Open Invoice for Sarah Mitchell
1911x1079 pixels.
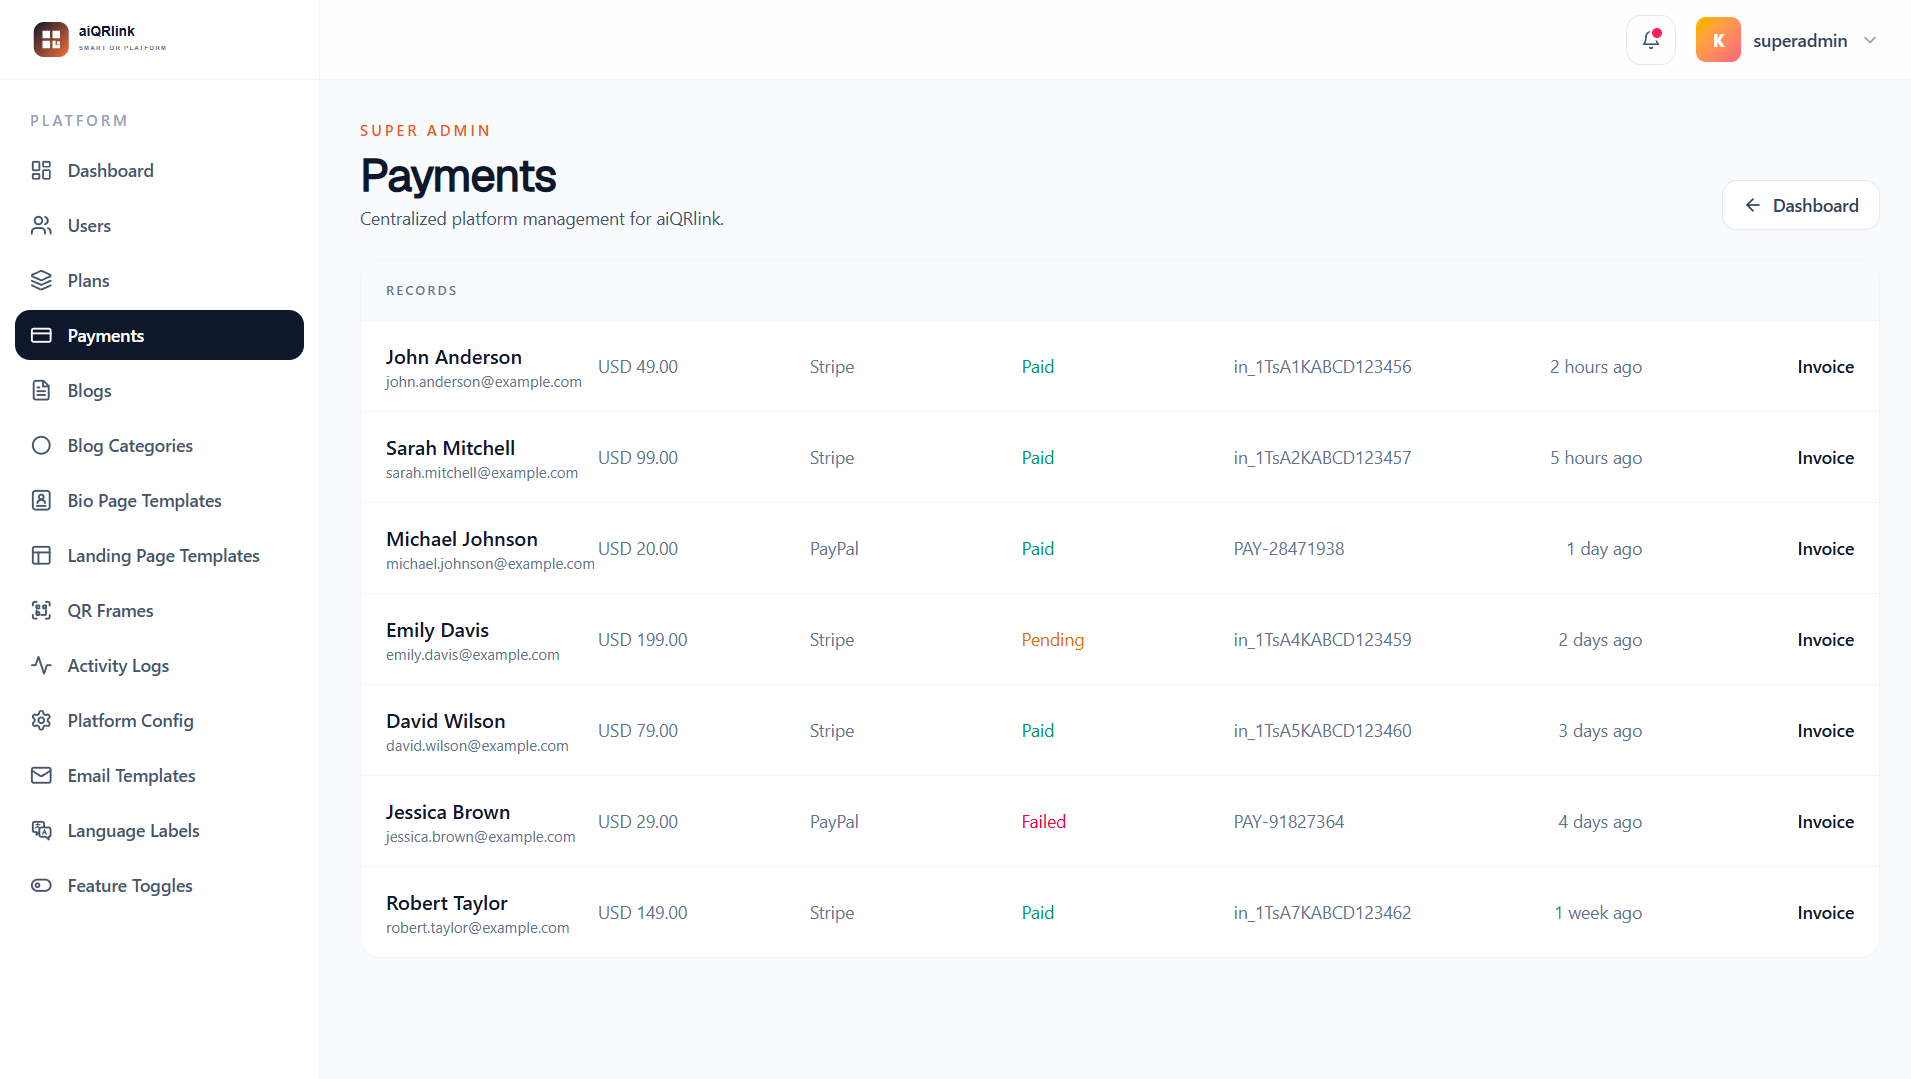coord(1825,458)
